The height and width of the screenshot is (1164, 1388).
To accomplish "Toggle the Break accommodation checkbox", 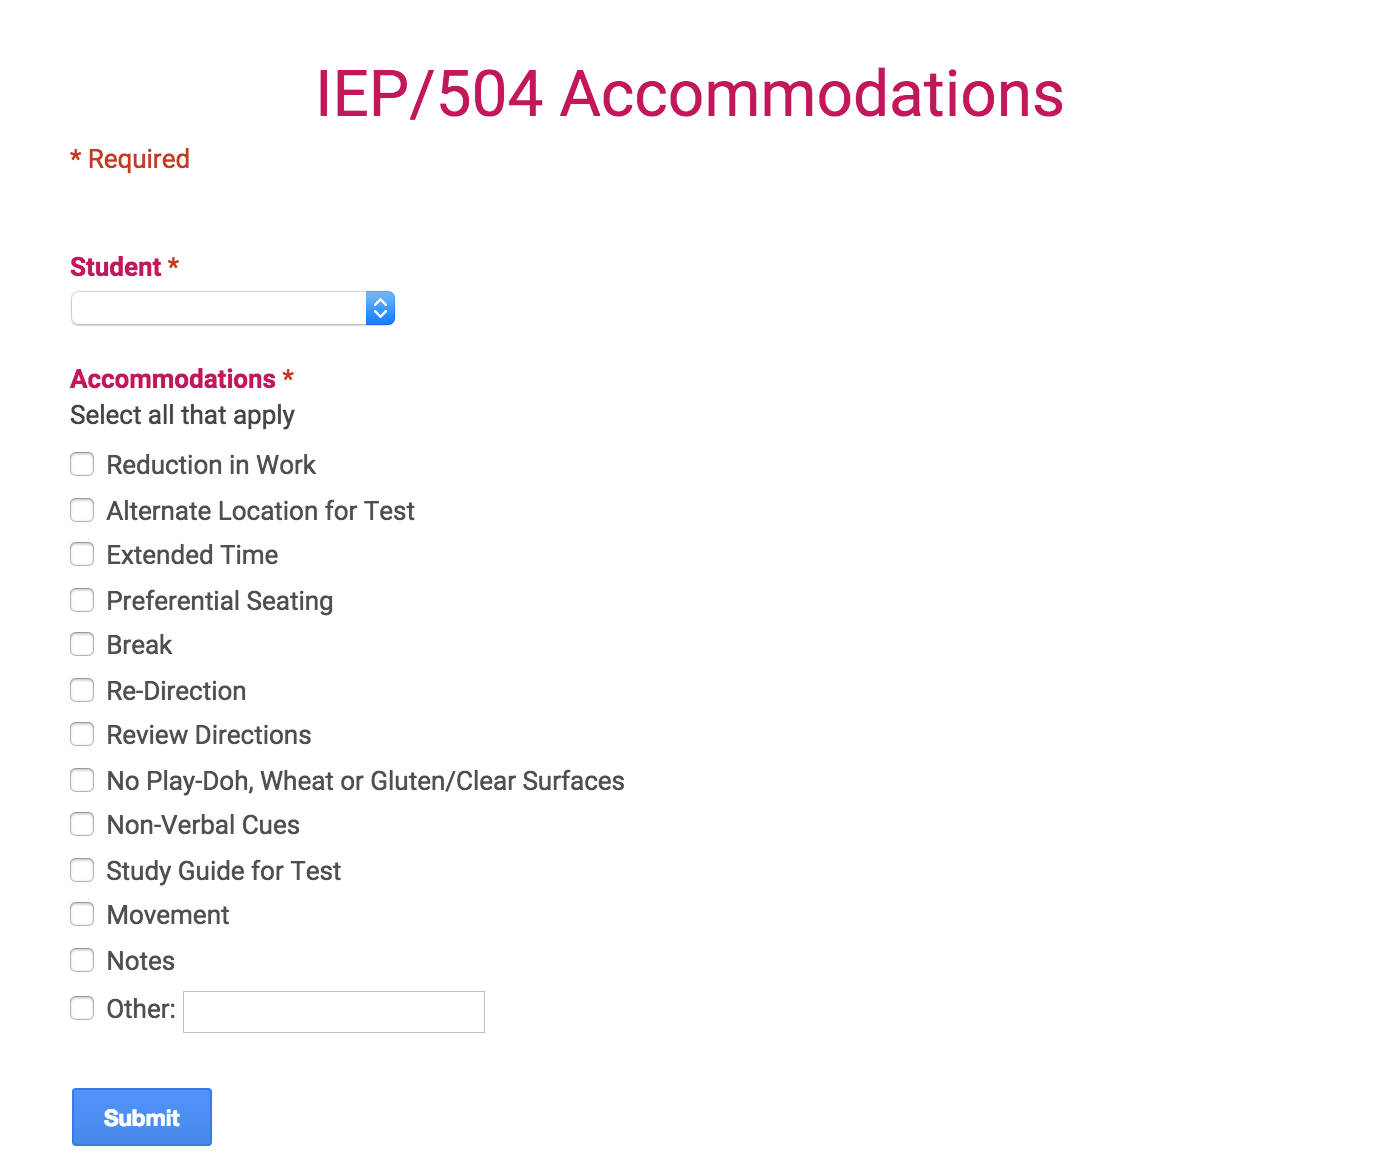I will click(82, 644).
